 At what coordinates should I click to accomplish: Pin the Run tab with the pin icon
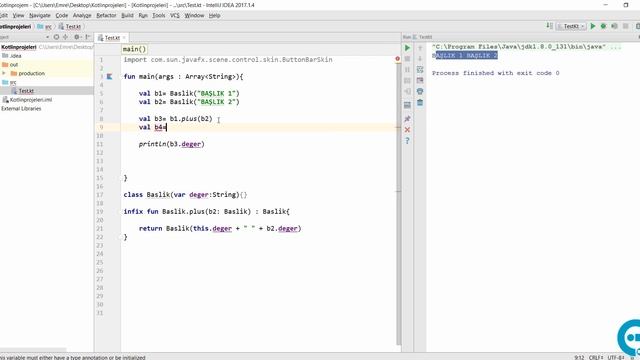pyautogui.click(x=407, y=119)
